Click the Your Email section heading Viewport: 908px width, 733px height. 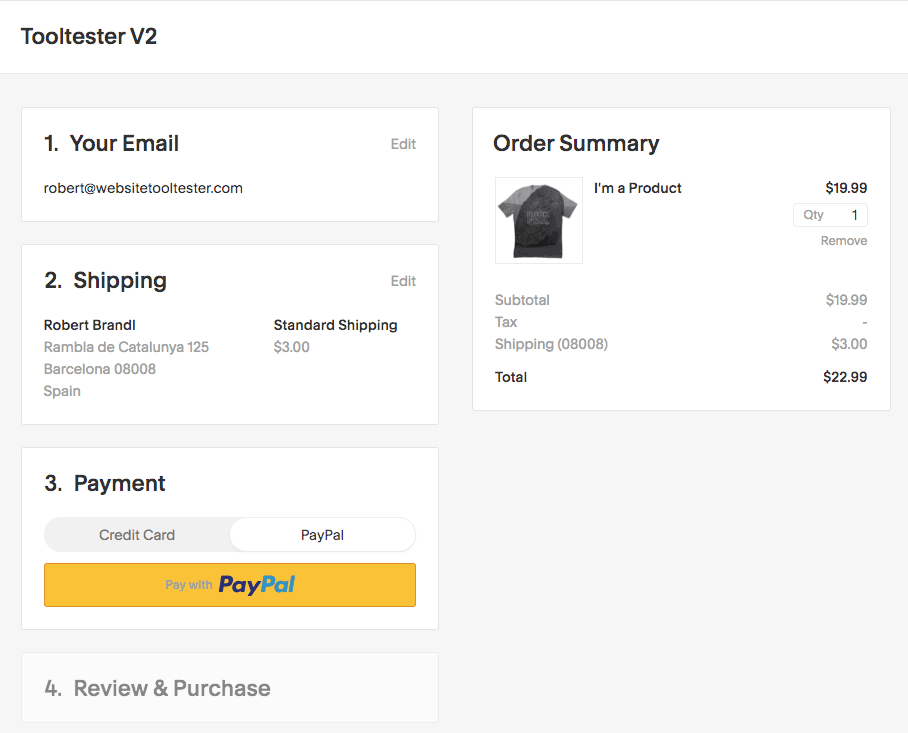click(111, 144)
